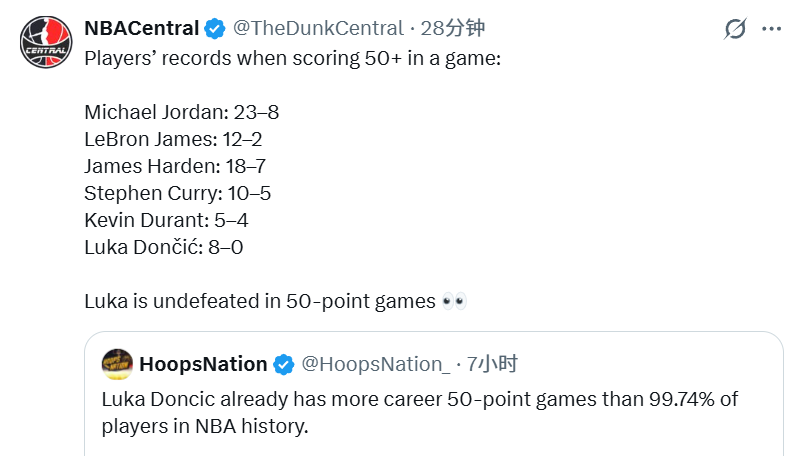Open the @TheDunkCentral handle link

pyautogui.click(x=318, y=28)
